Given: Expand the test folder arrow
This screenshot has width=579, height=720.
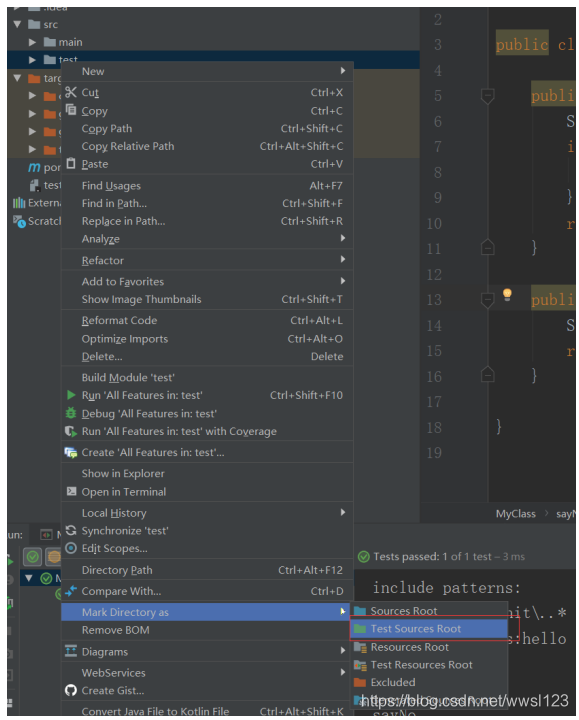Looking at the screenshot, I should click(x=32, y=60).
